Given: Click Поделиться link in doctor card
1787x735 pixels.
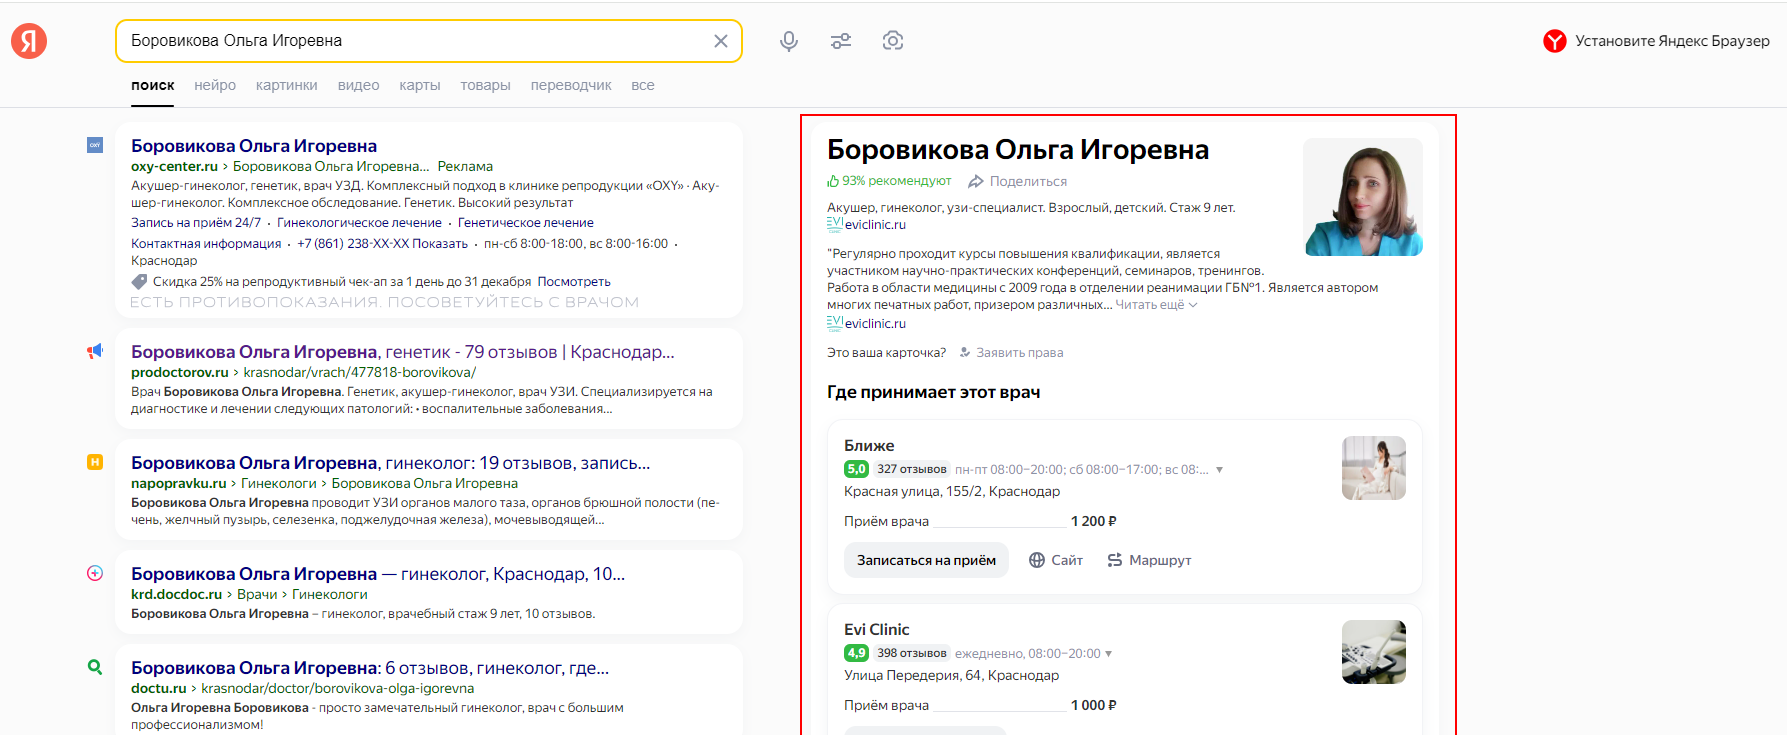Looking at the screenshot, I should coord(1028,181).
